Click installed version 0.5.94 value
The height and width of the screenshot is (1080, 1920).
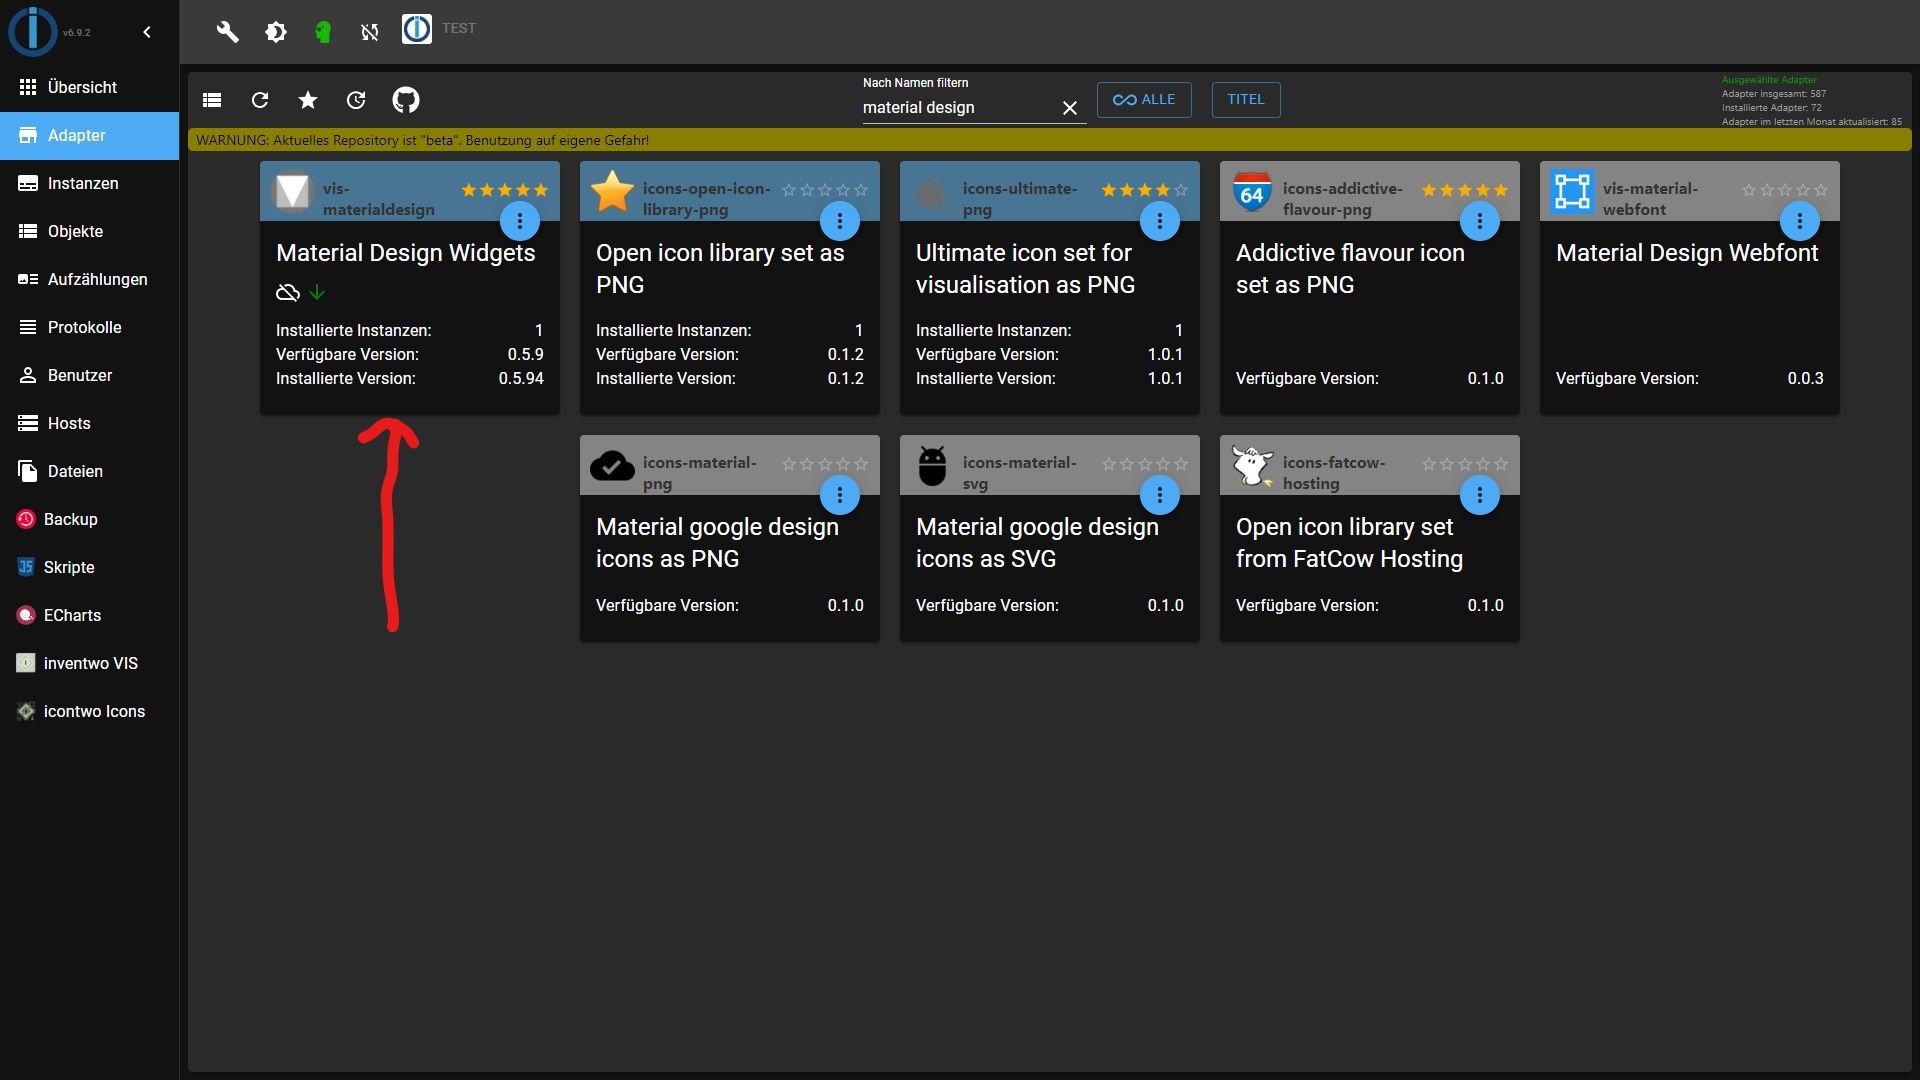click(x=521, y=379)
